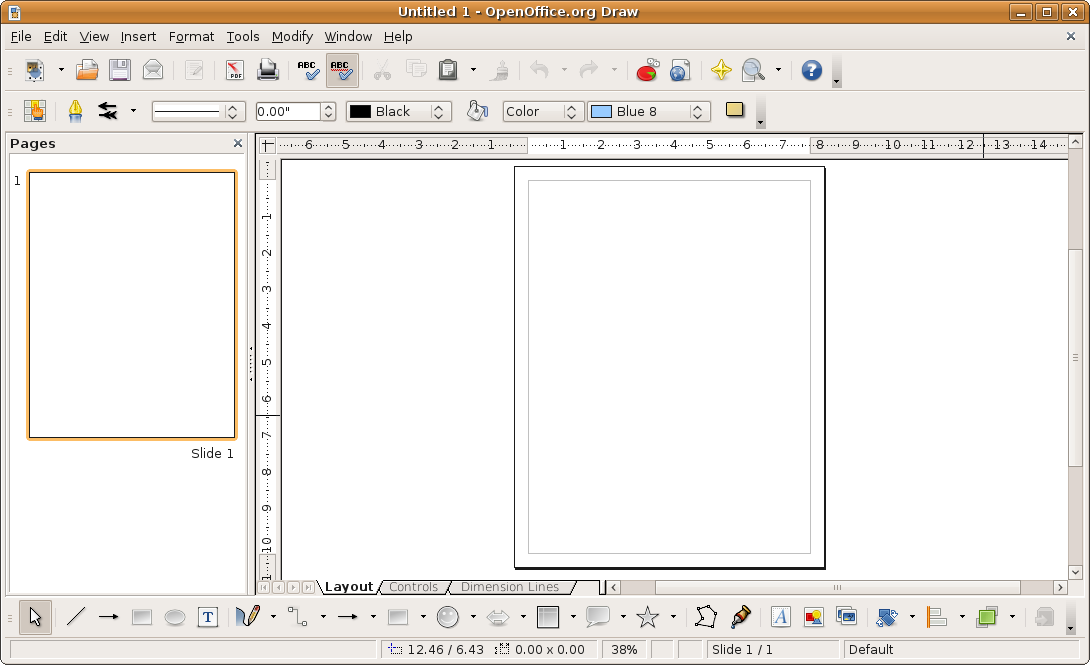
Task: Open Line dialog pen icon
Action: 75,111
